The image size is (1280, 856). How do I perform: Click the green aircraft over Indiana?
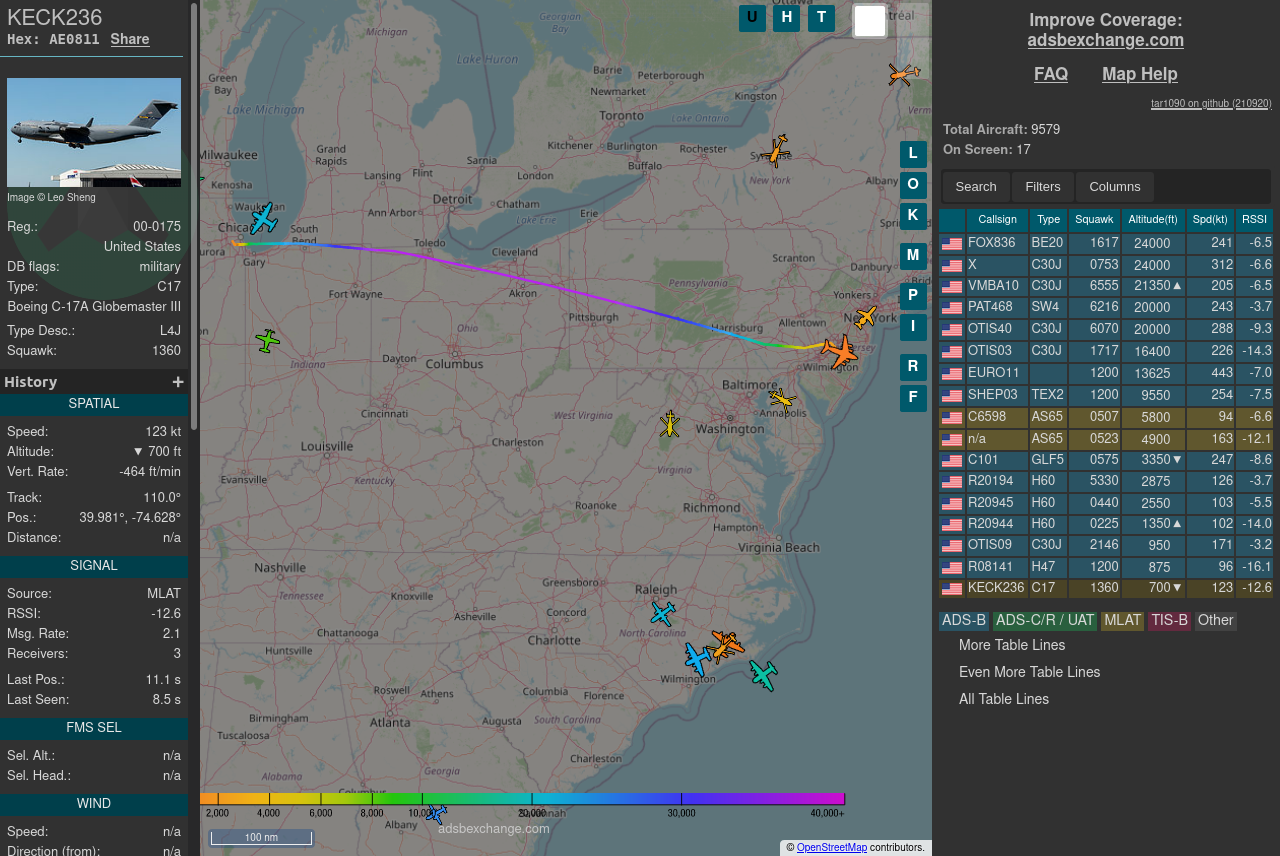point(267,341)
